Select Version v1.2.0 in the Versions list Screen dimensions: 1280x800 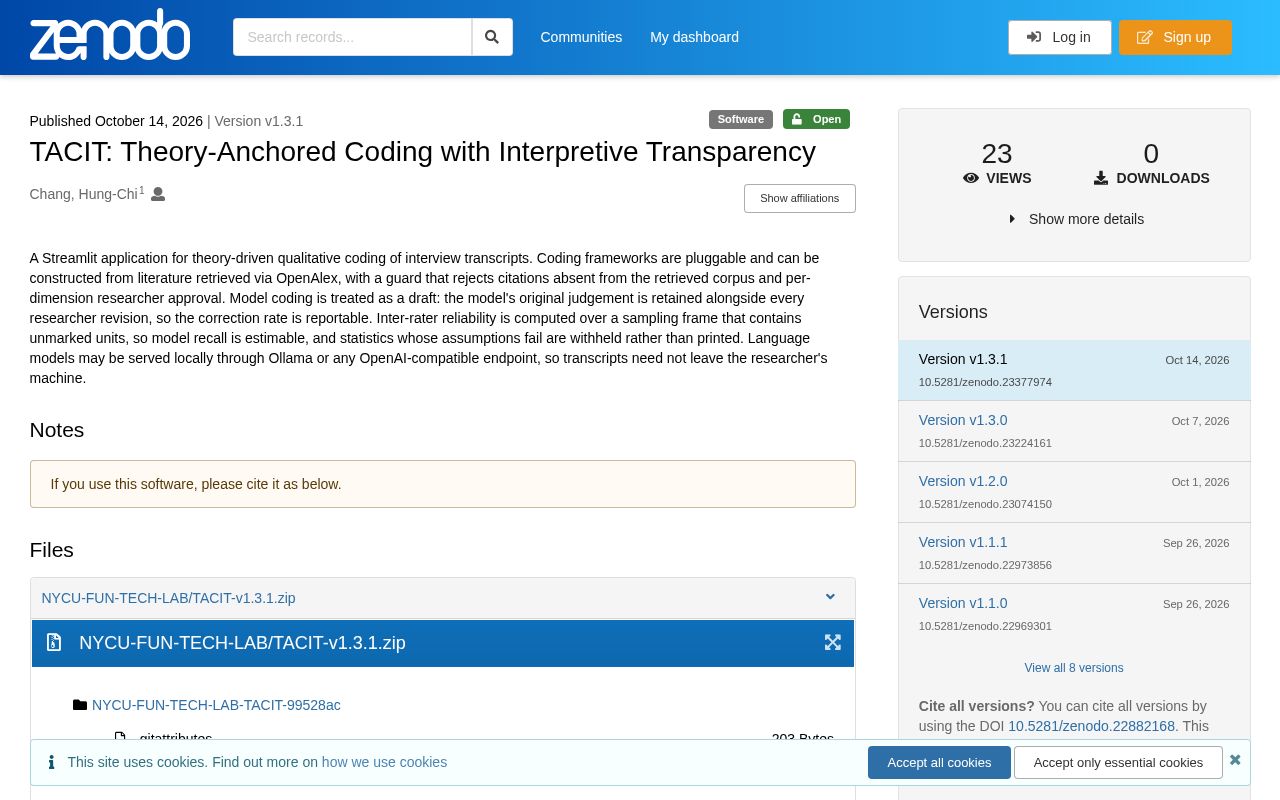click(963, 481)
